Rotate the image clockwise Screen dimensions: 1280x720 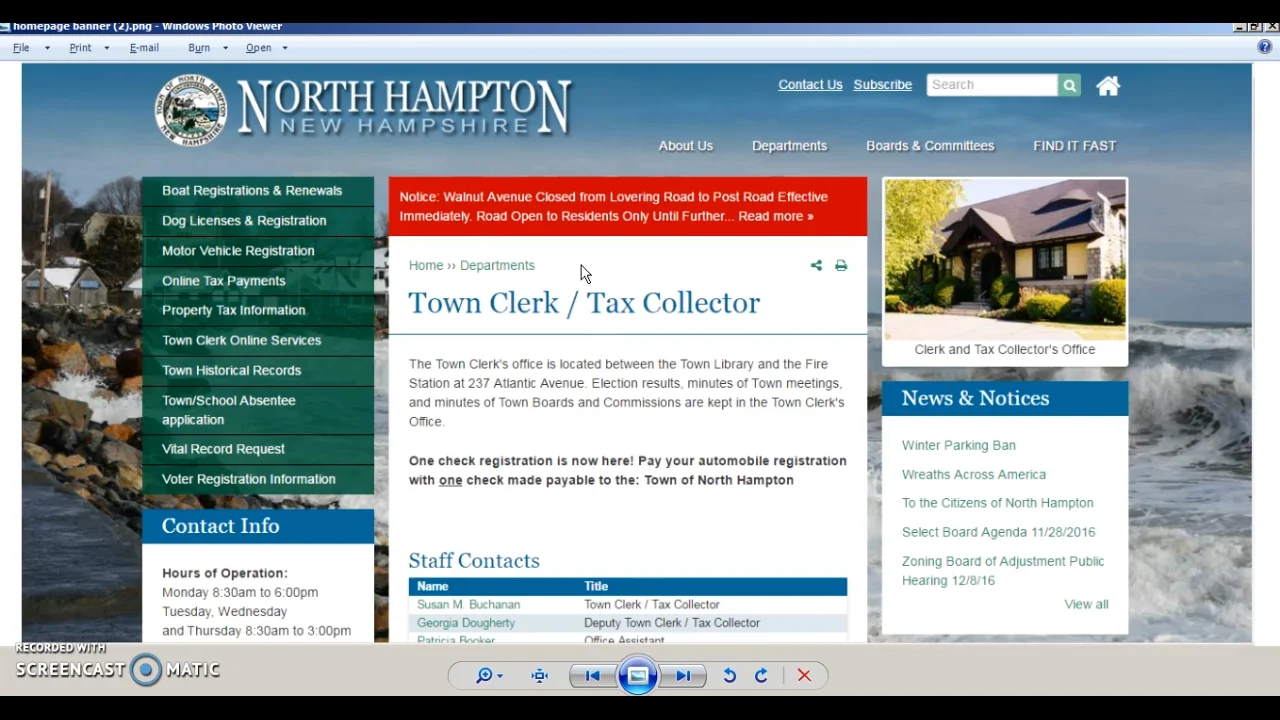point(761,676)
